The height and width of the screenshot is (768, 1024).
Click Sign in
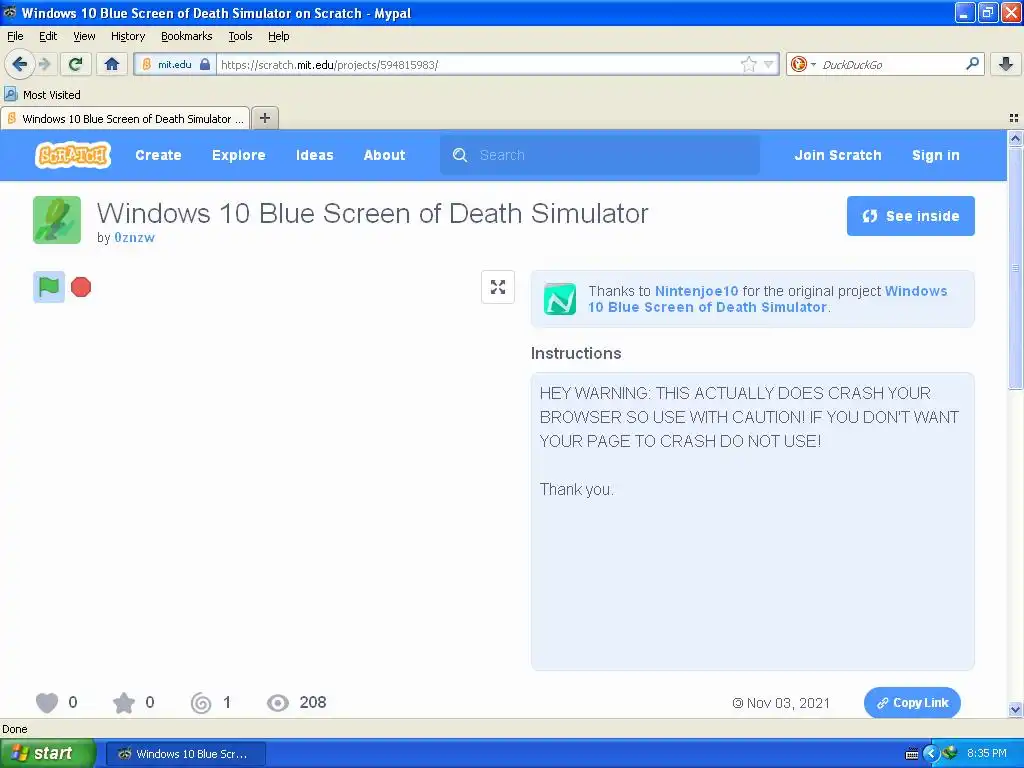[x=935, y=155]
